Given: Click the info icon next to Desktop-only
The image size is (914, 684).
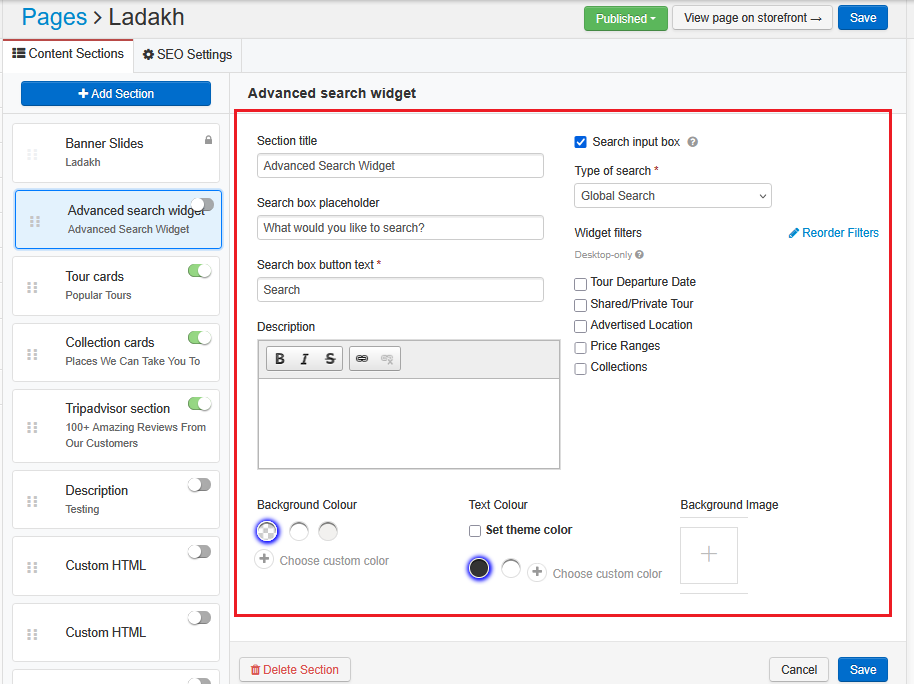Looking at the screenshot, I should [x=639, y=255].
